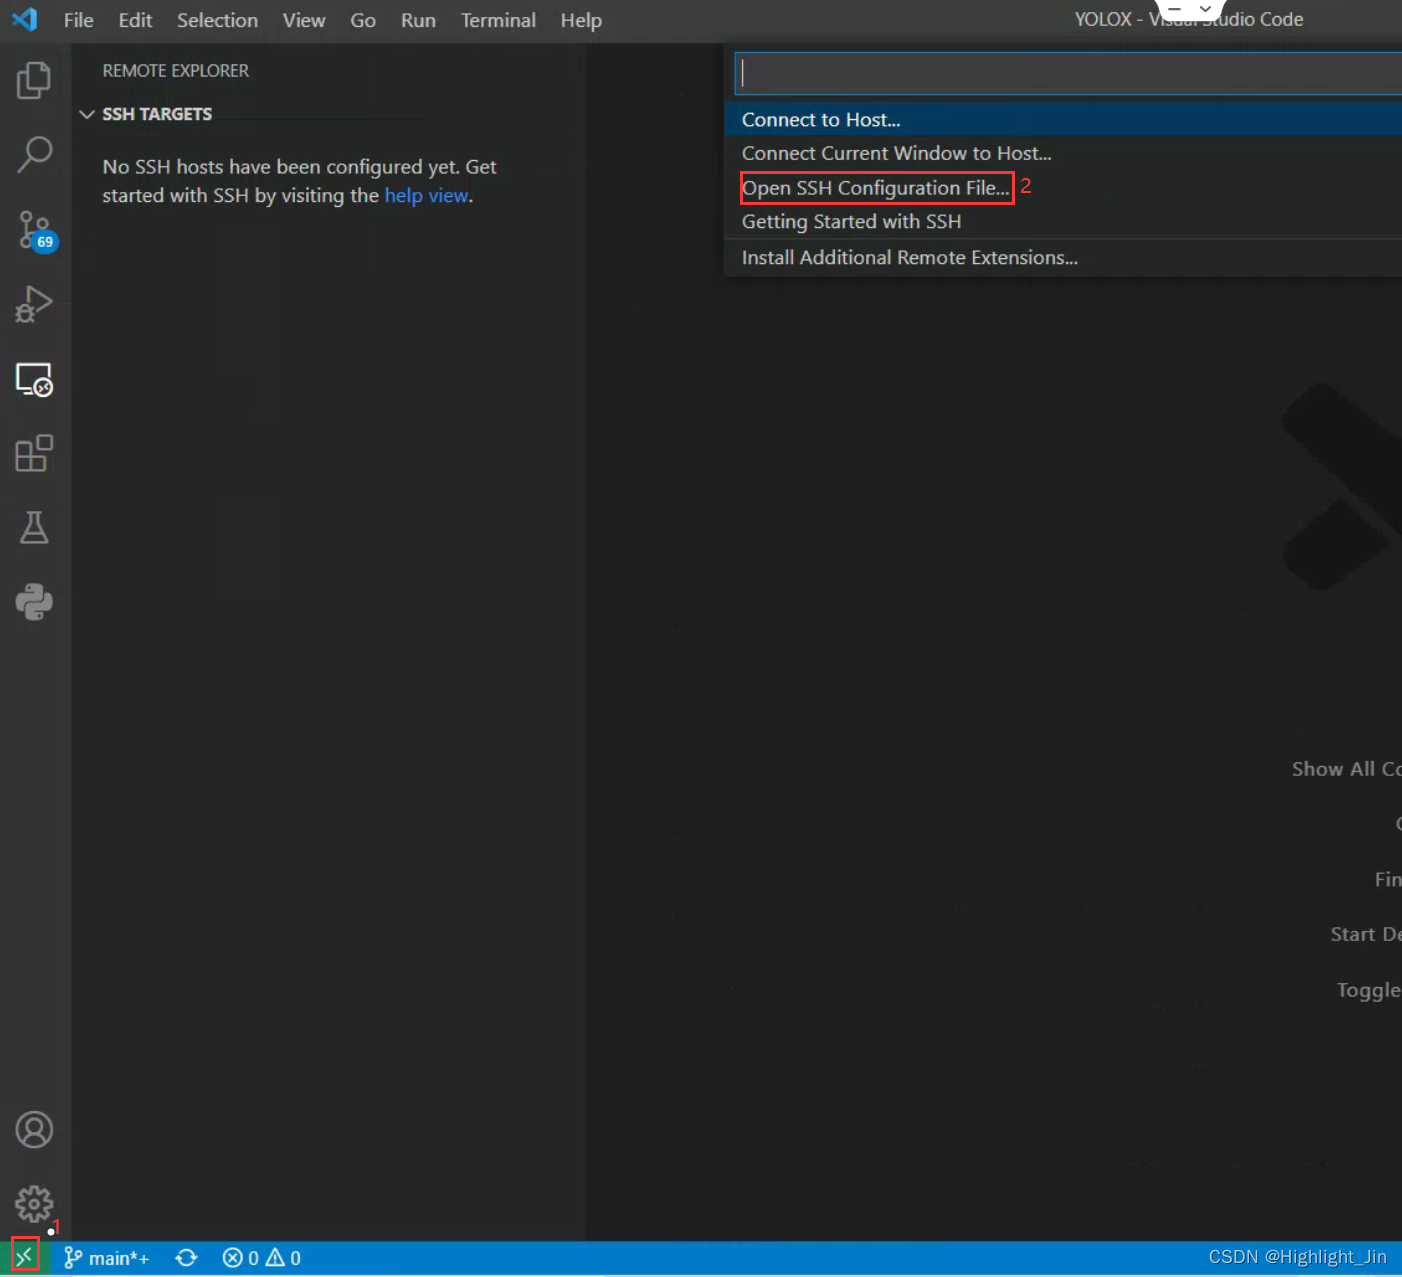The image size is (1402, 1277).
Task: Click the VS Code logo icon
Action: (x=25, y=19)
